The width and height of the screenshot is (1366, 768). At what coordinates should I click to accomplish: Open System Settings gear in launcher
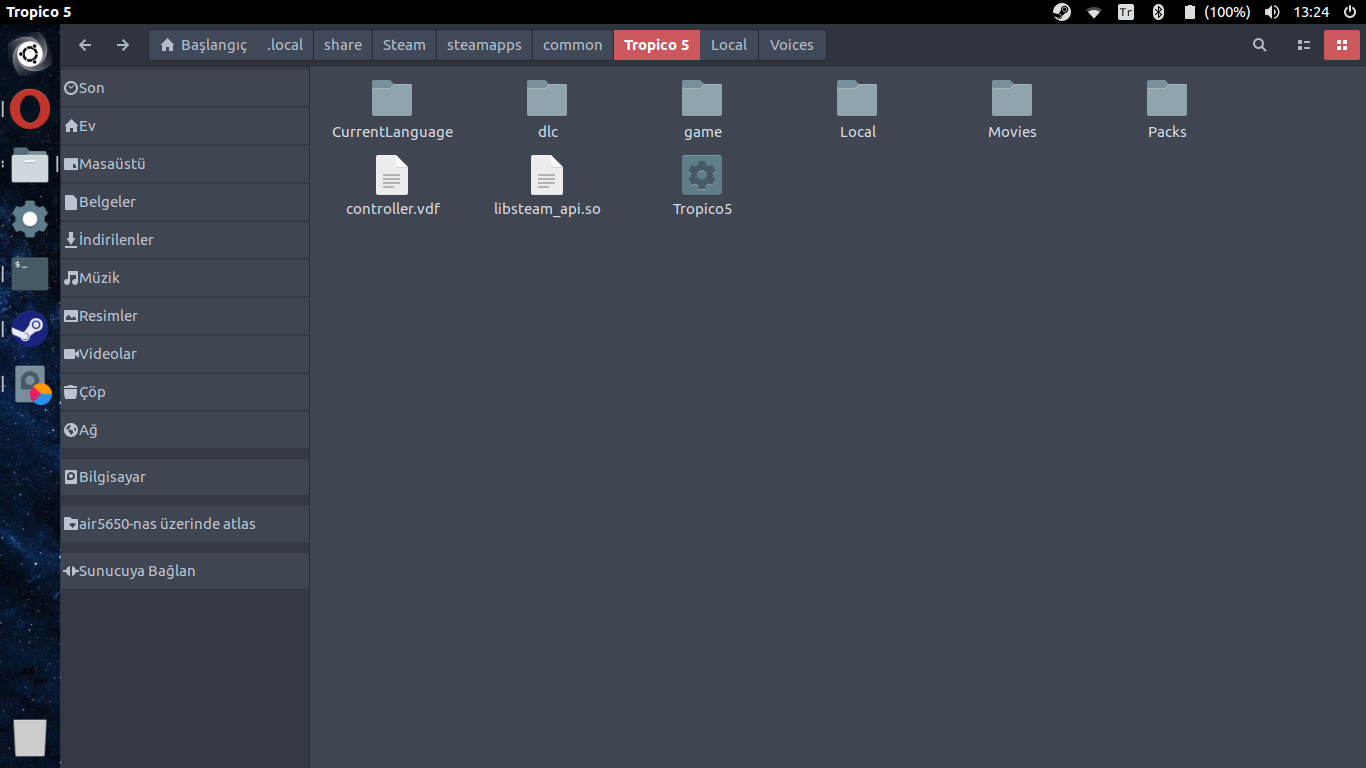[30, 219]
